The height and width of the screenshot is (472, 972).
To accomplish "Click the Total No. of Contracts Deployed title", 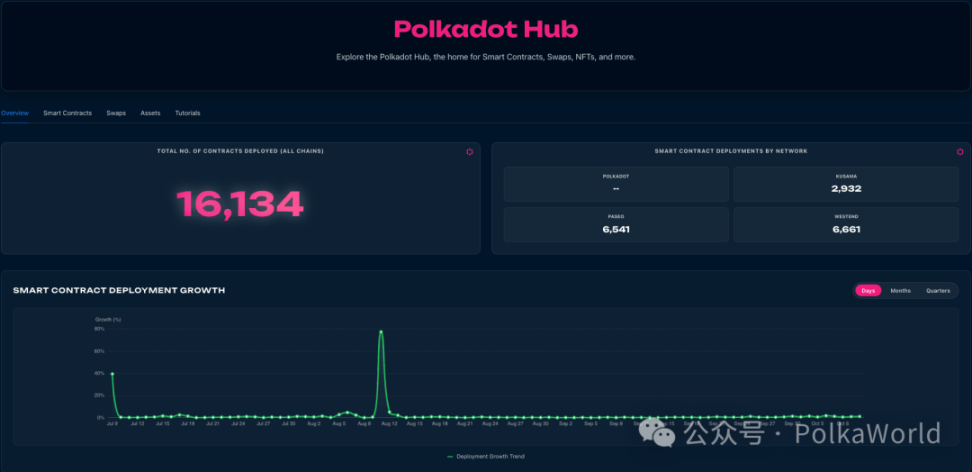I will [241, 151].
